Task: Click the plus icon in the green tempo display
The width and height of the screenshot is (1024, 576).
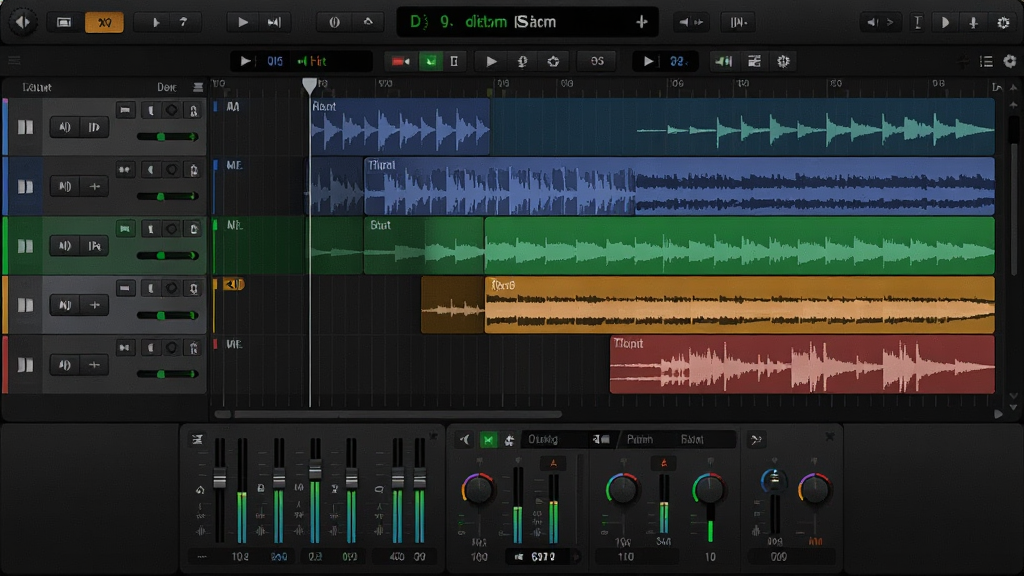Action: pos(641,22)
